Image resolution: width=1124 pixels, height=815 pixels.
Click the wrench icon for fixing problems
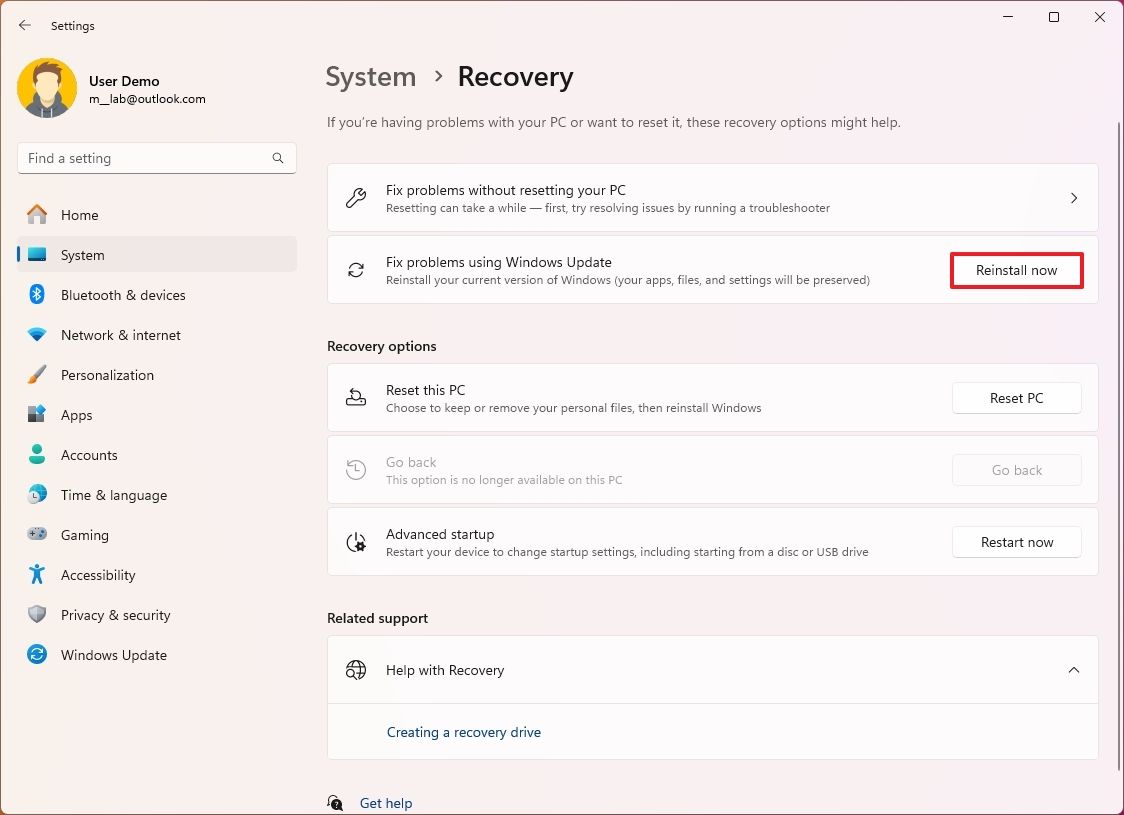tap(356, 197)
